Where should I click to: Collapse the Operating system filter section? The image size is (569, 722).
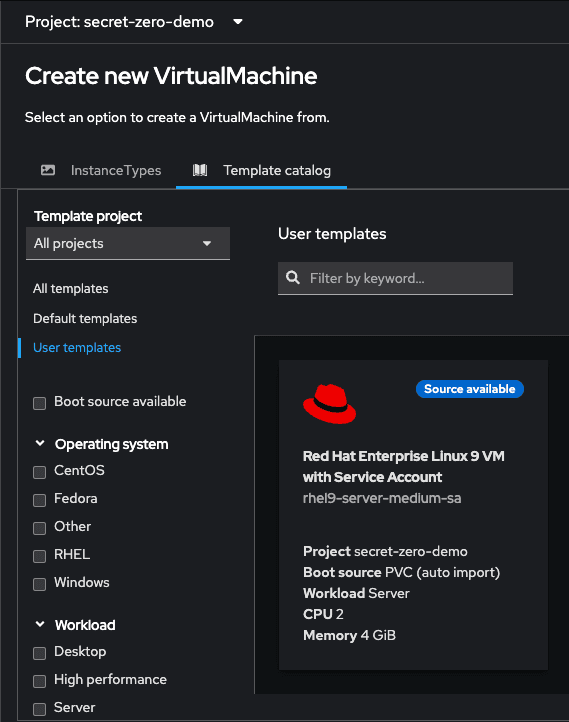tap(40, 443)
